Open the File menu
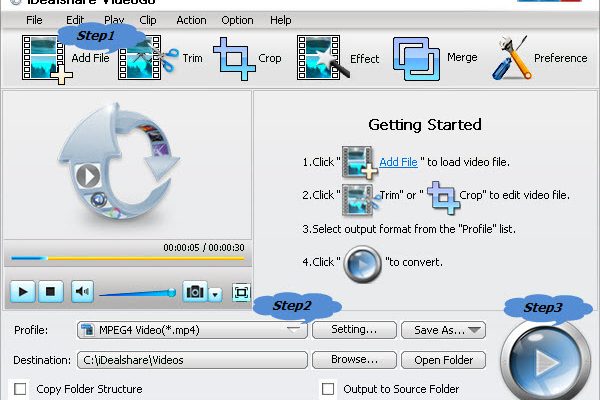 tap(34, 20)
